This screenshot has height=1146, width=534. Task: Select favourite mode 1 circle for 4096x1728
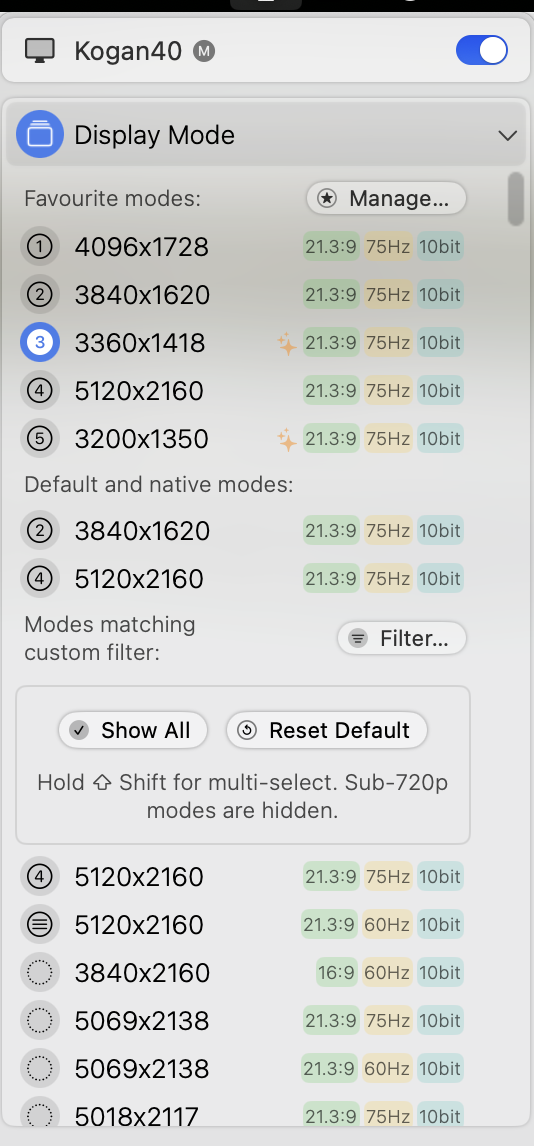point(39,247)
